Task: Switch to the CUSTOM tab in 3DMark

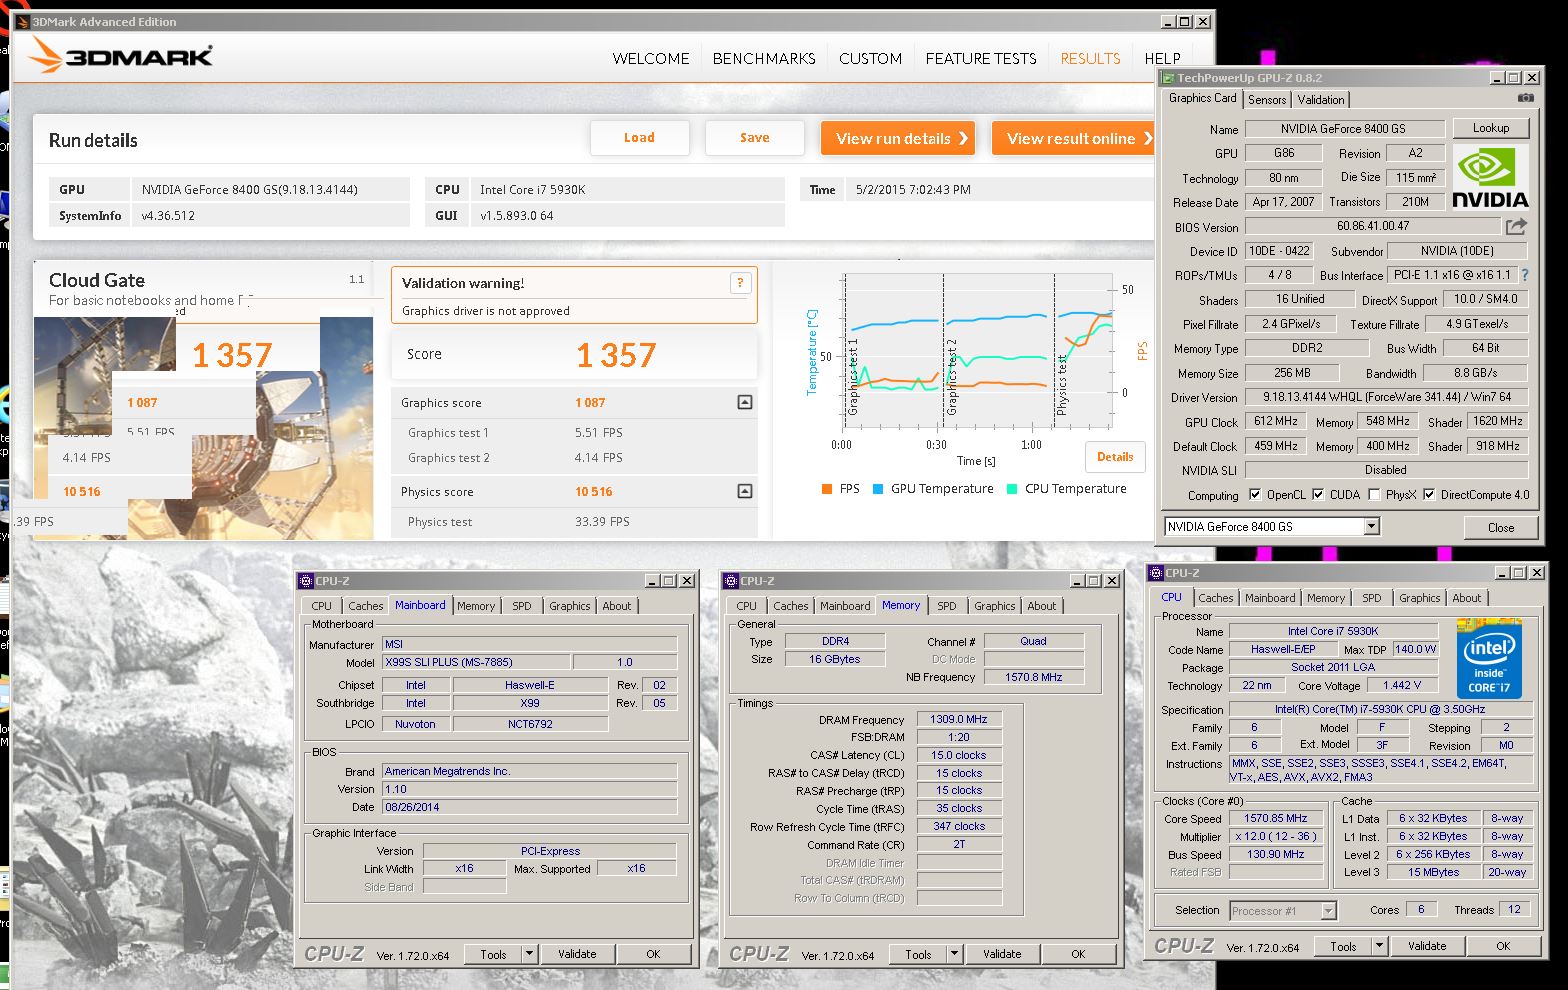Action: coord(870,59)
